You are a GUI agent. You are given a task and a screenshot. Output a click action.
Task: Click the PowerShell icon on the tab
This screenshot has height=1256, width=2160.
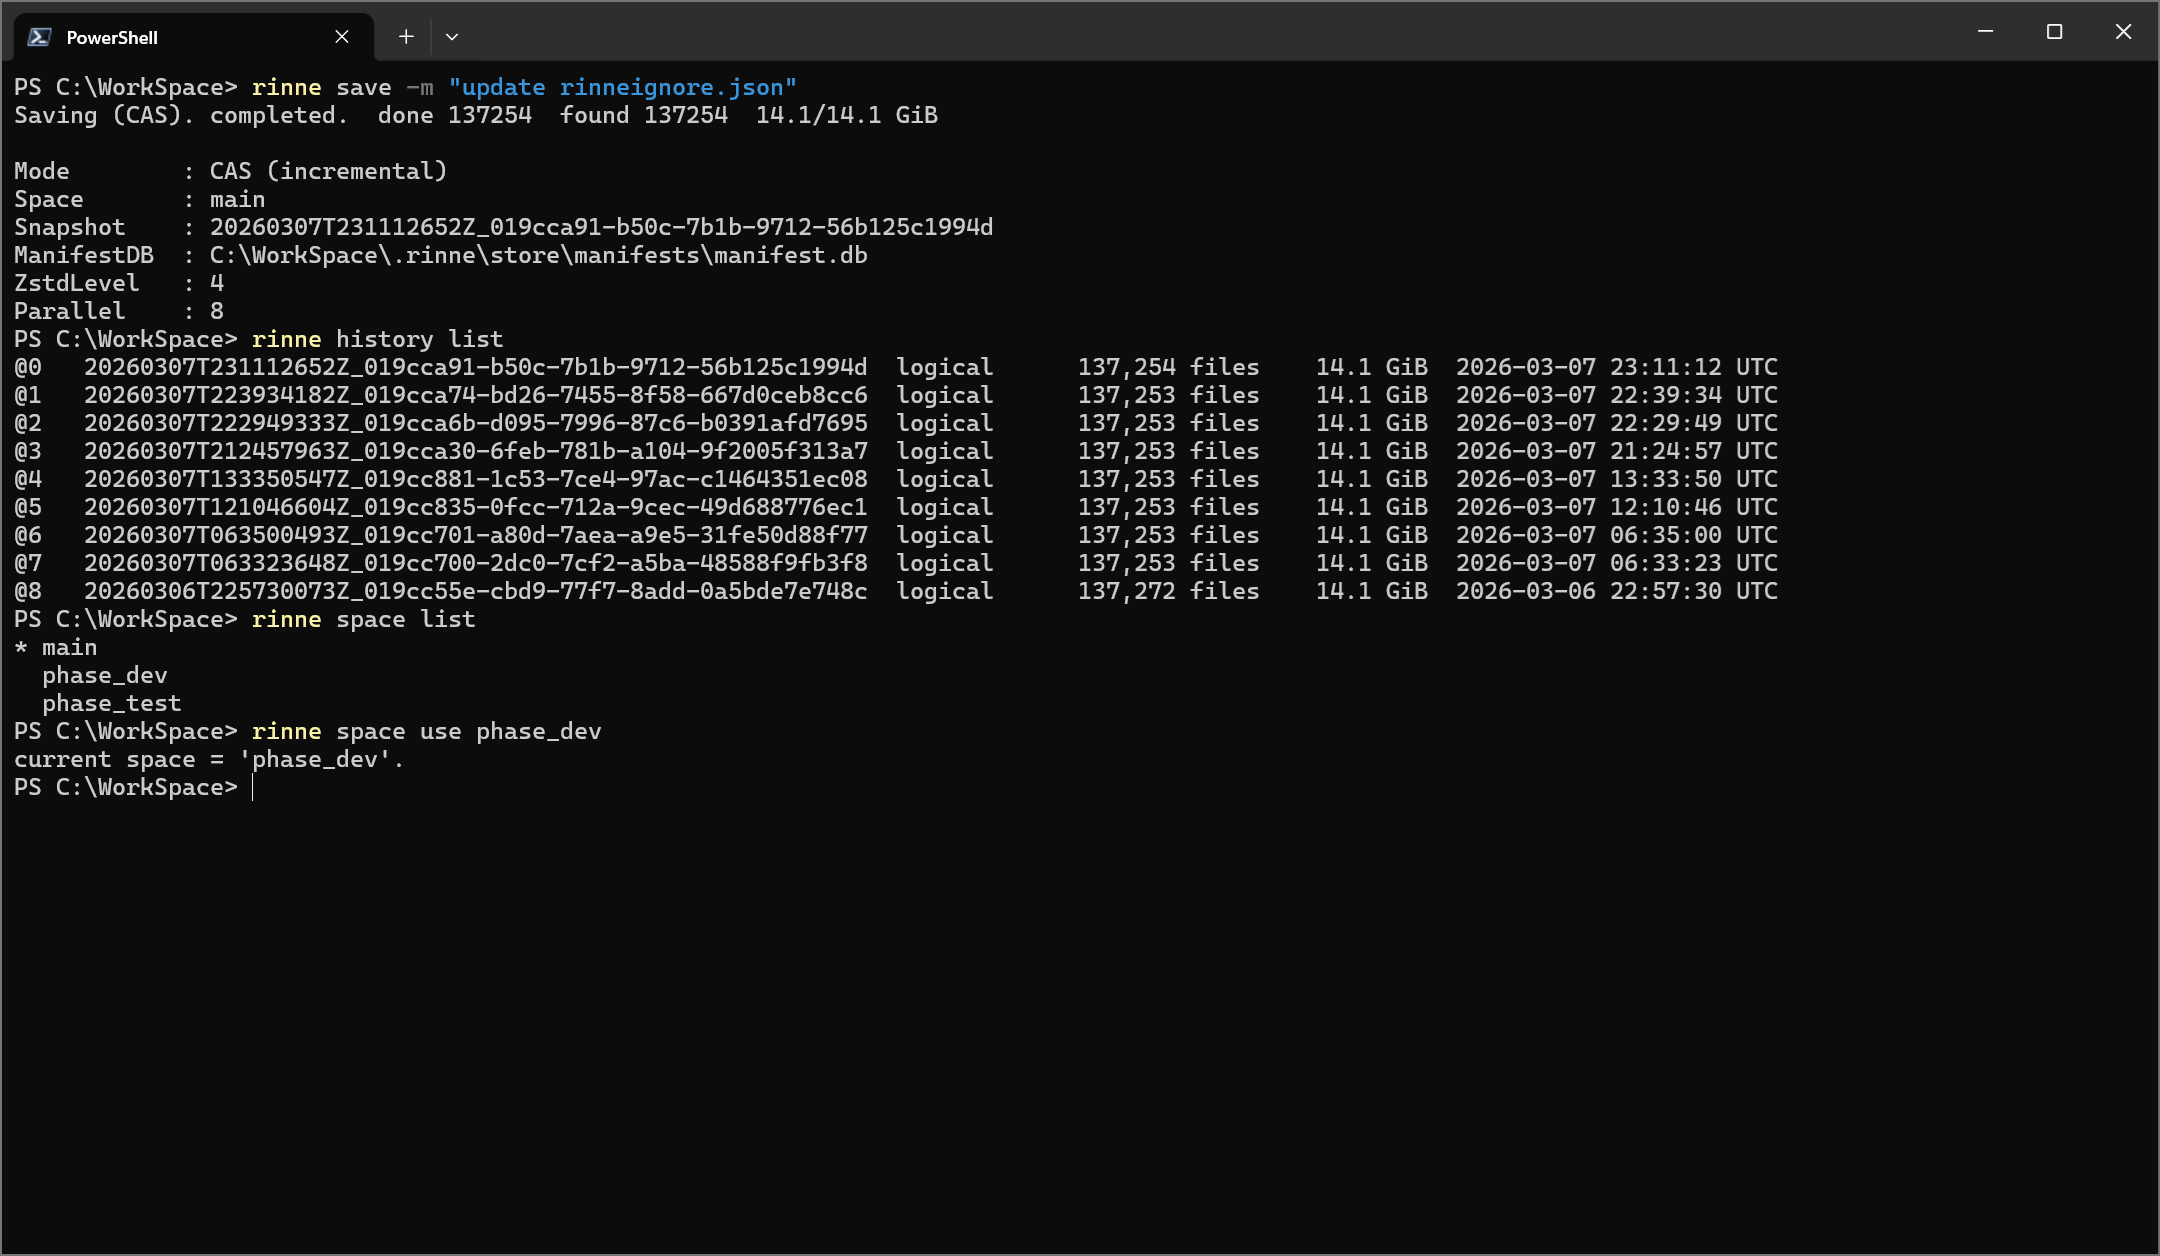tap(39, 36)
